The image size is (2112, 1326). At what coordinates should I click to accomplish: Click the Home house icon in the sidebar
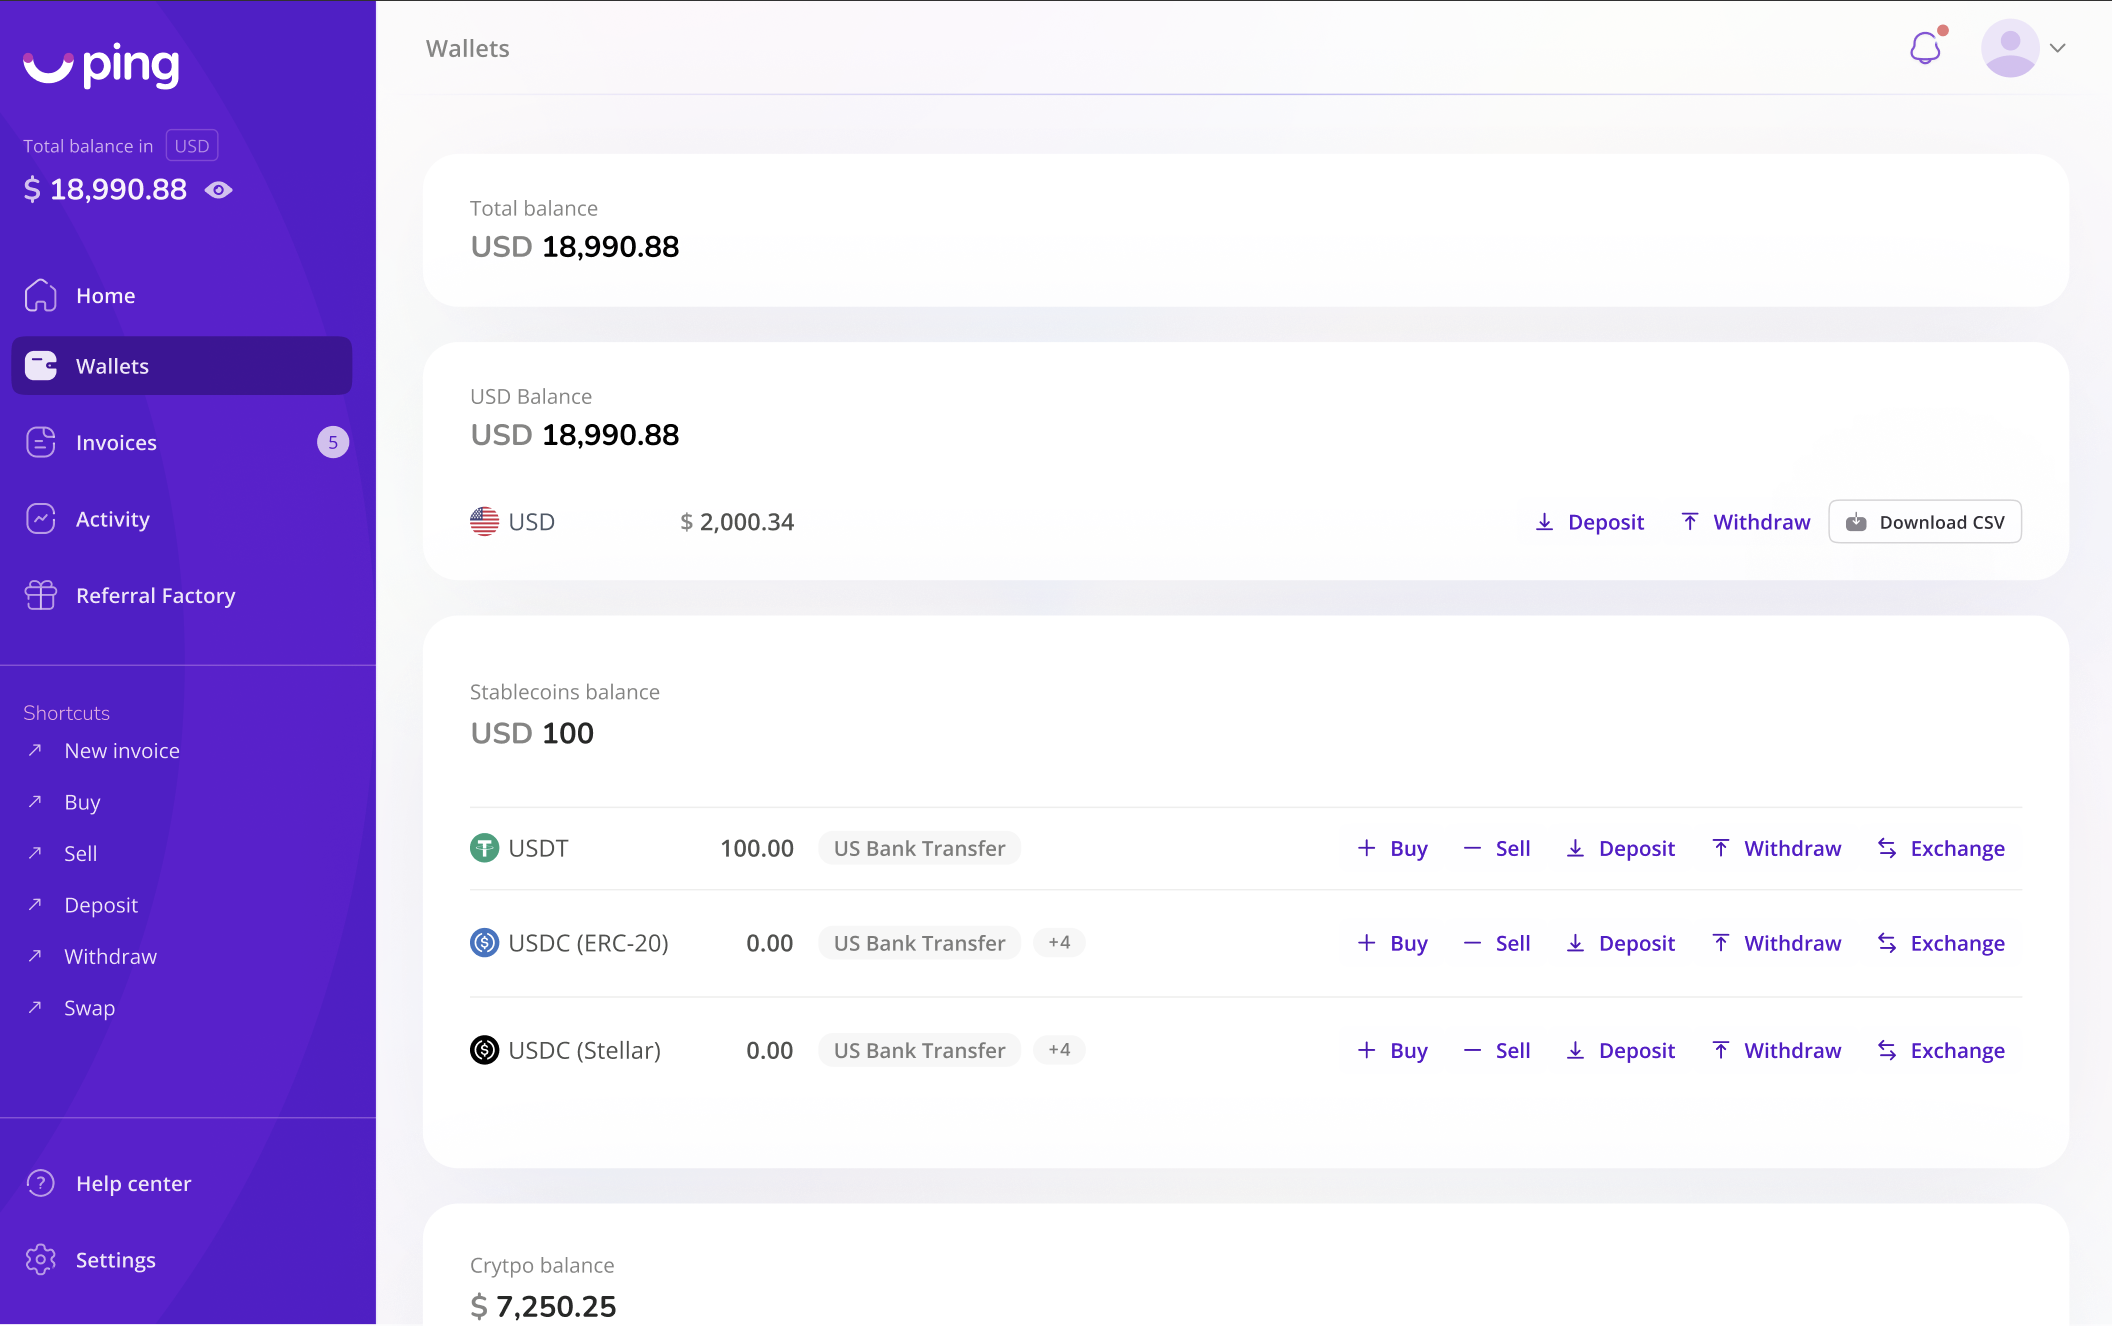[41, 295]
